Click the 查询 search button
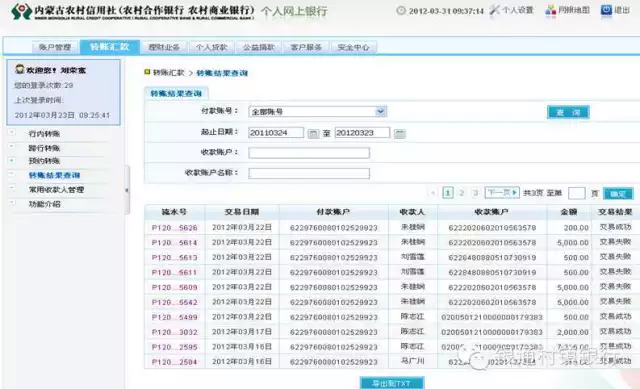 tap(568, 112)
